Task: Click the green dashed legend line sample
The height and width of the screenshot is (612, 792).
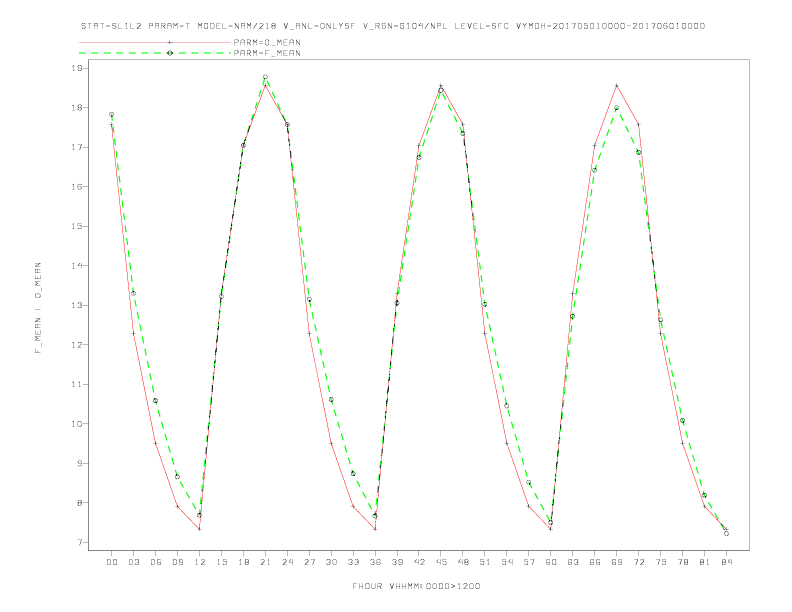Action: click(155, 53)
